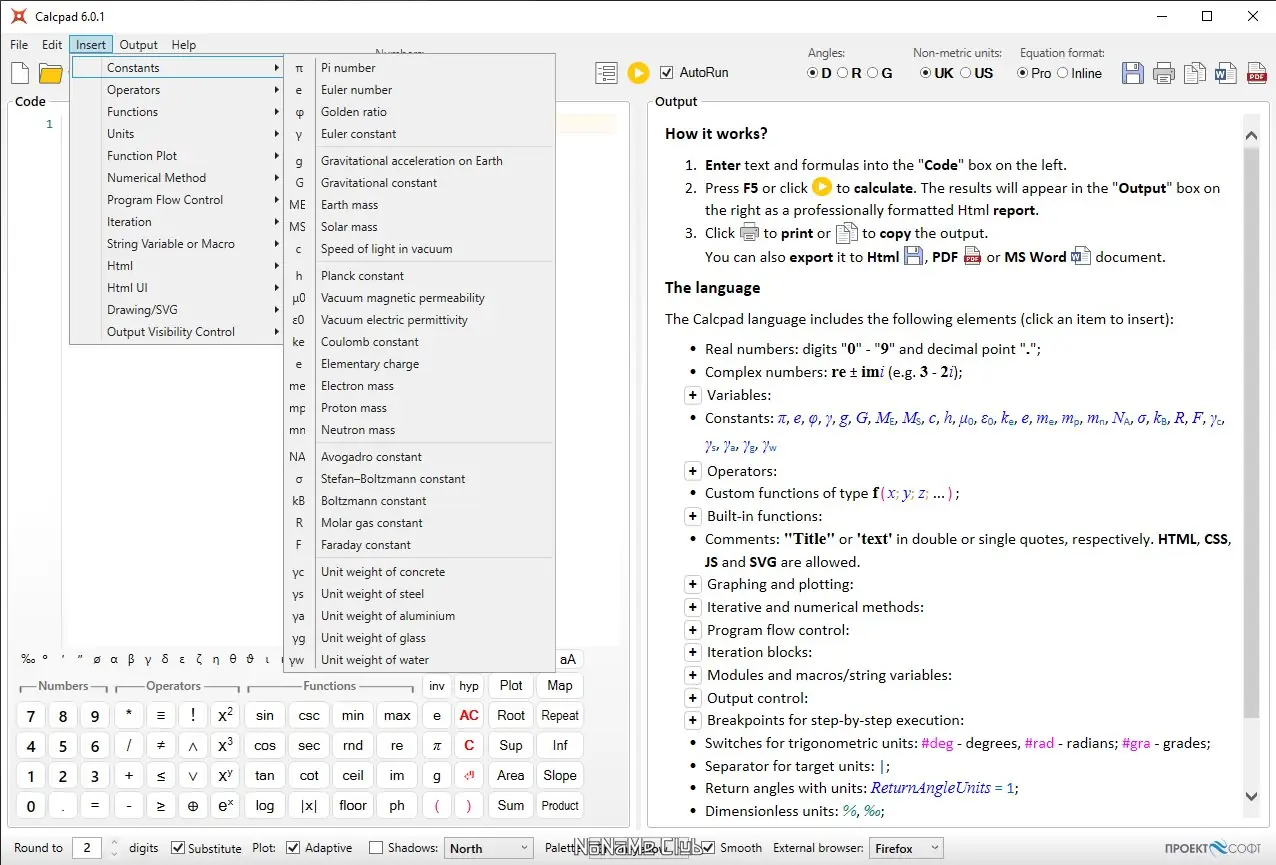Insert the Golden ratio constant
1276x865 pixels.
coord(419,112)
